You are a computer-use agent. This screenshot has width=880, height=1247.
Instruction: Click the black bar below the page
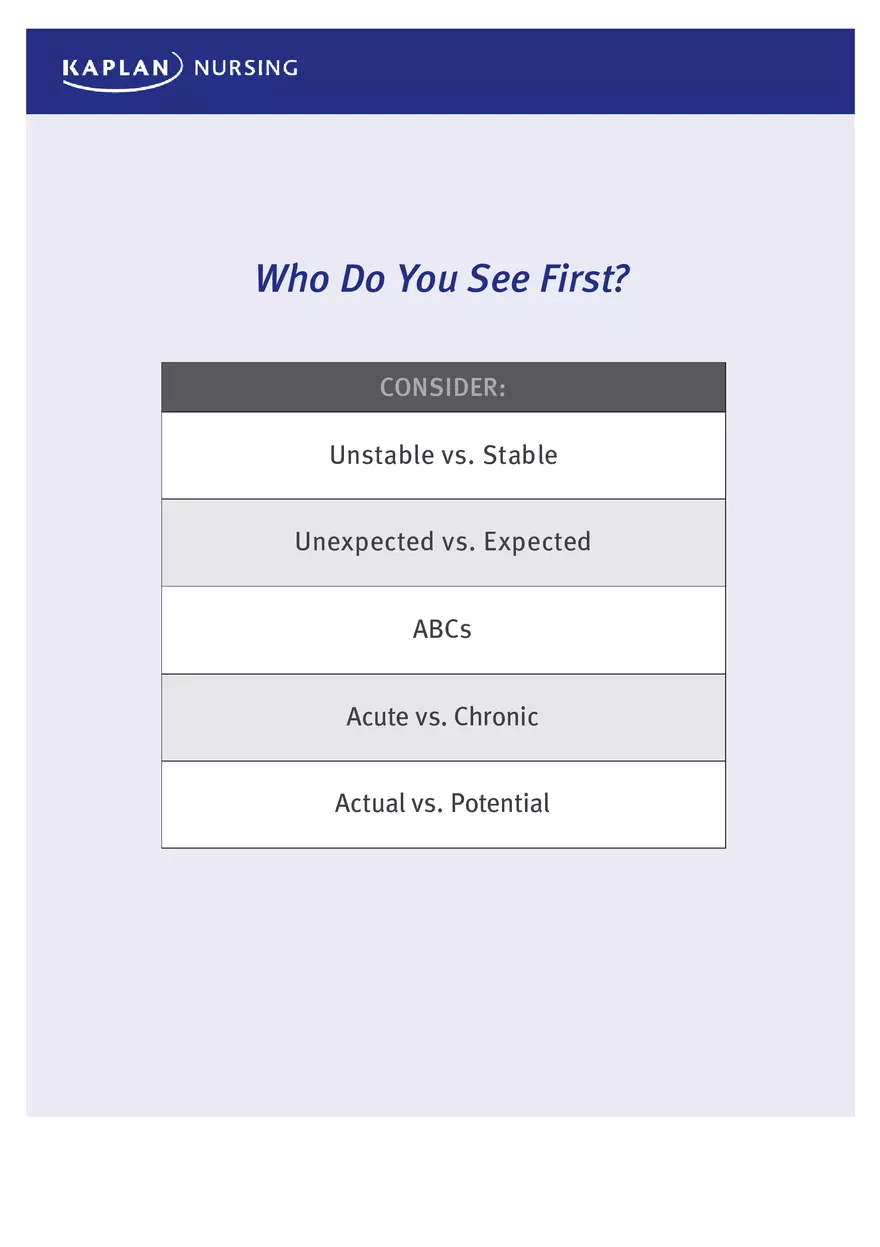440,1195
